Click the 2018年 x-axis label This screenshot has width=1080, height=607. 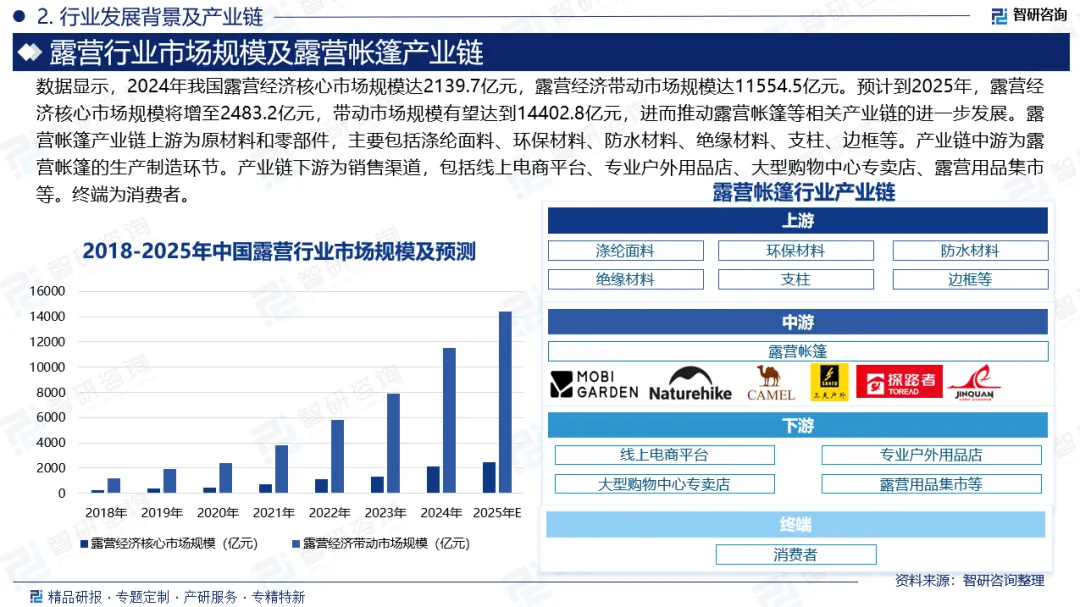point(106,513)
